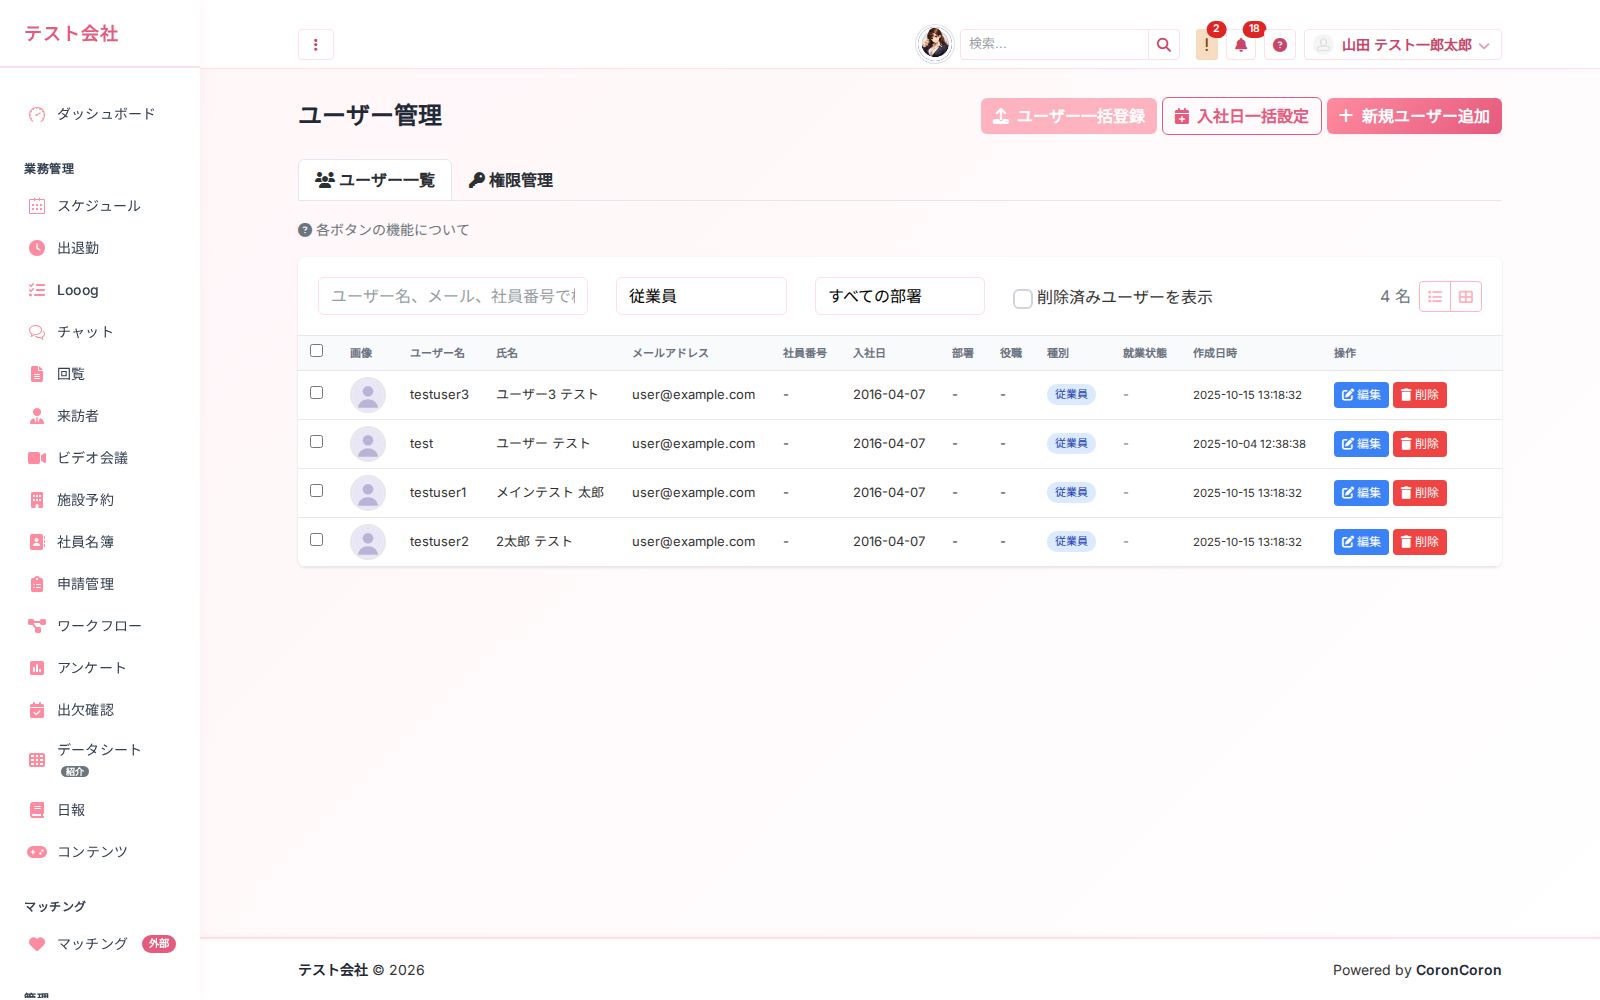The width and height of the screenshot is (1600, 1000).
Task: Check the row checkbox for testuser1
Action: coord(317,491)
